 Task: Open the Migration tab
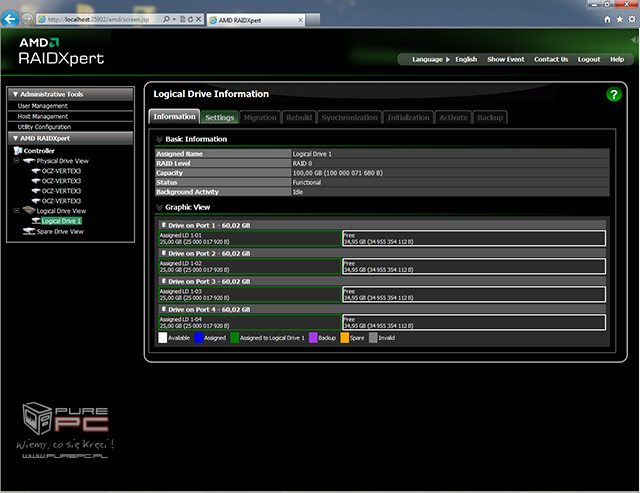point(260,118)
